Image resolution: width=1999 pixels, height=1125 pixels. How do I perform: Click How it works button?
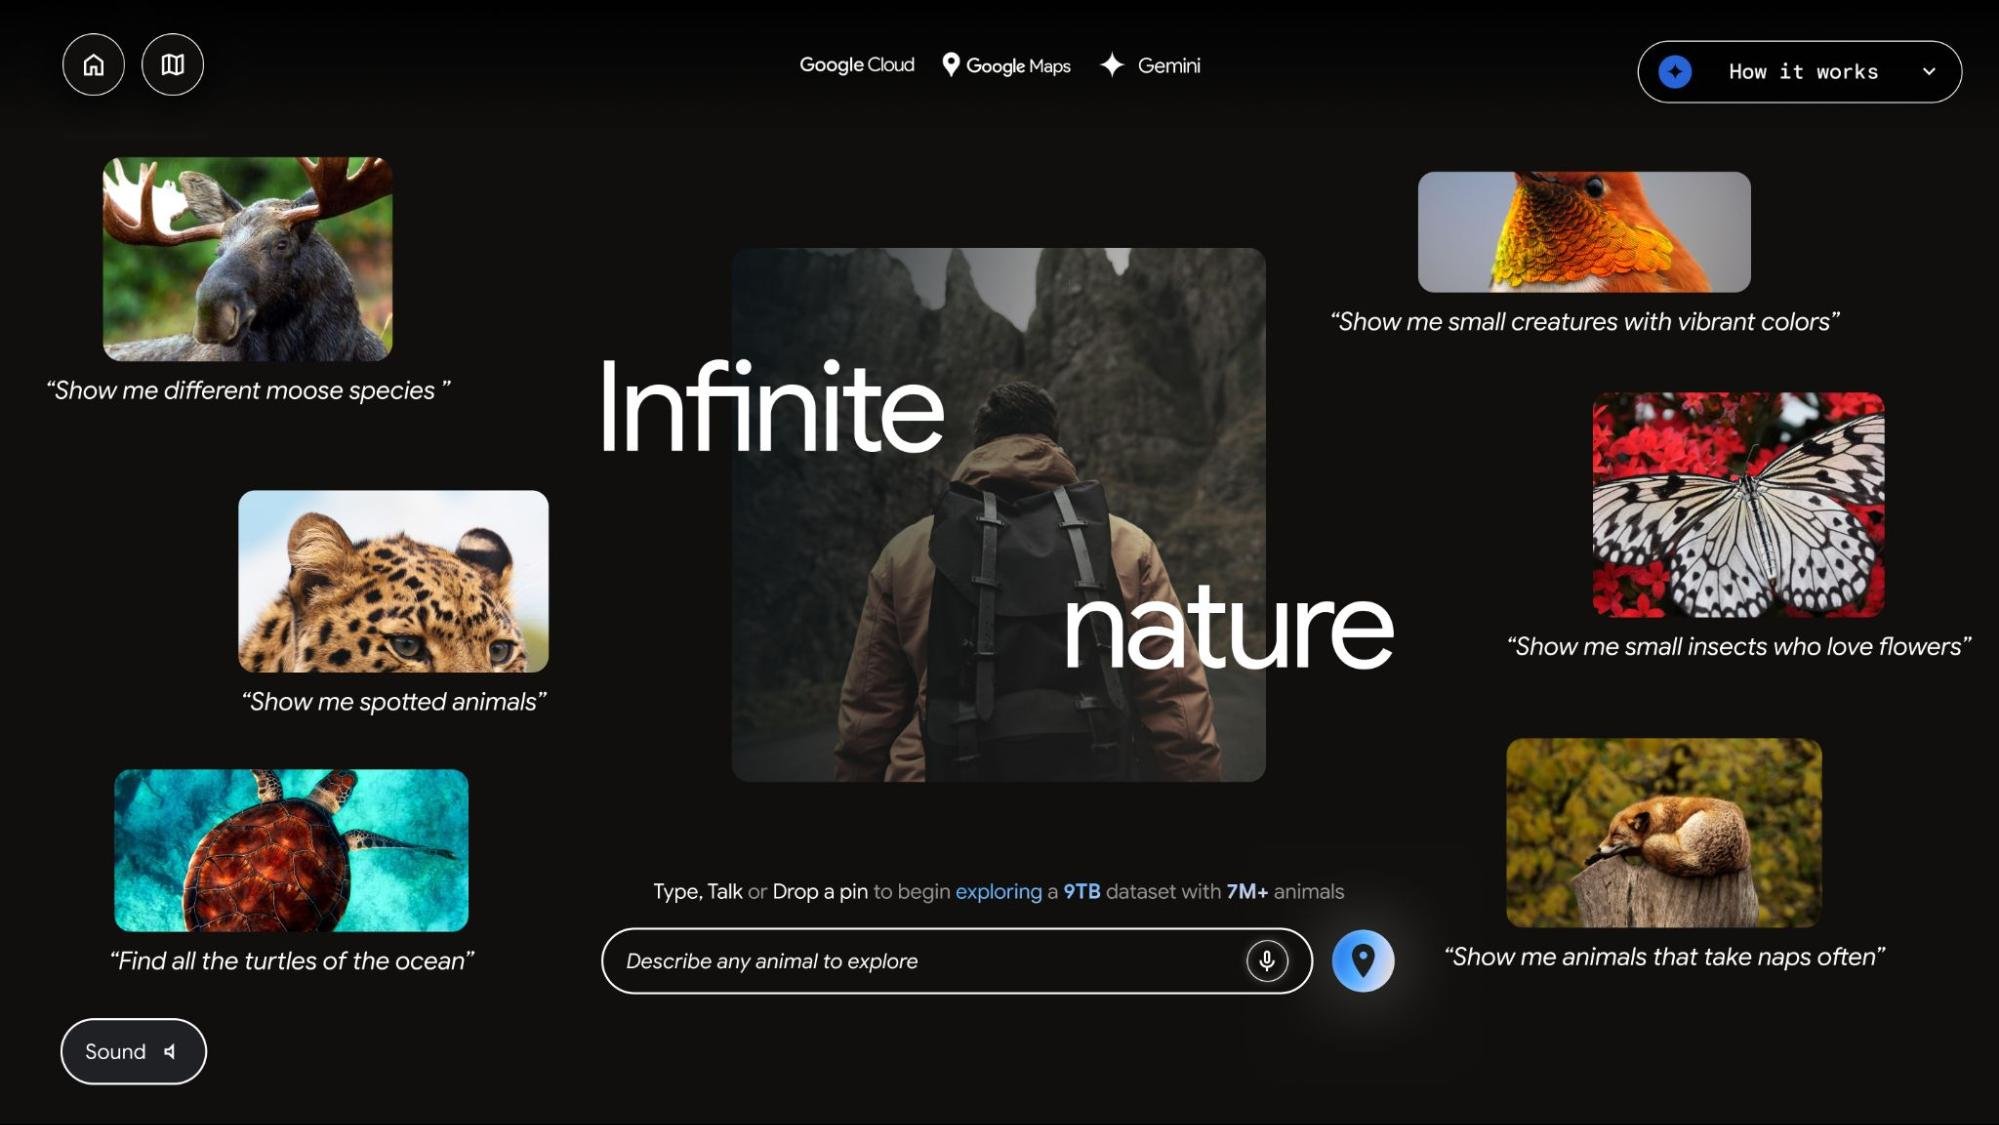pos(1800,70)
